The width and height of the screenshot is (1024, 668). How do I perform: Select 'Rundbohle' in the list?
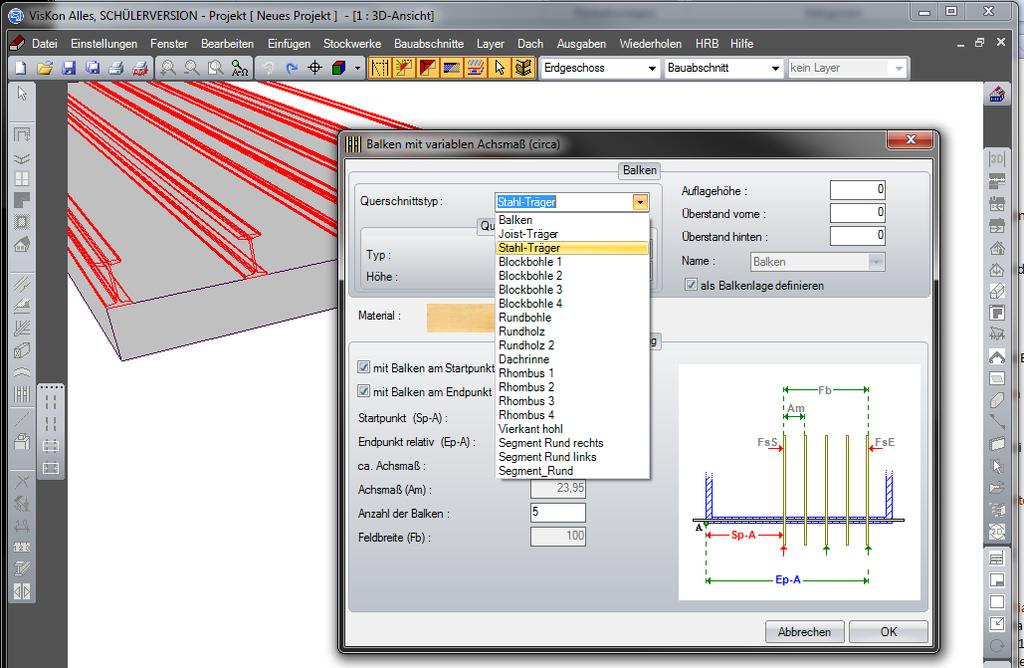point(572,317)
